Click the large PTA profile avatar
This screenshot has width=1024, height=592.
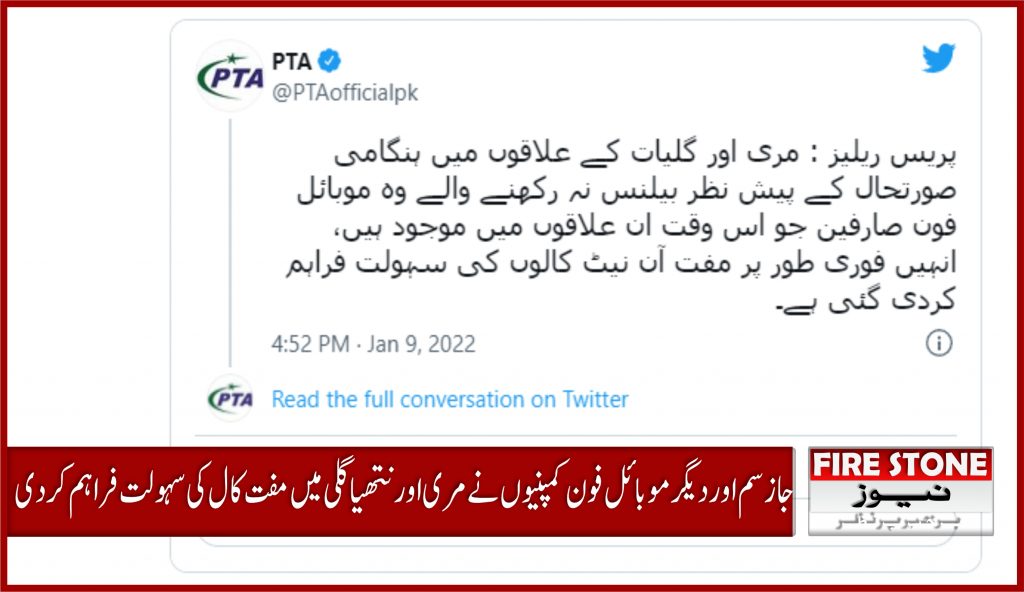click(x=229, y=76)
